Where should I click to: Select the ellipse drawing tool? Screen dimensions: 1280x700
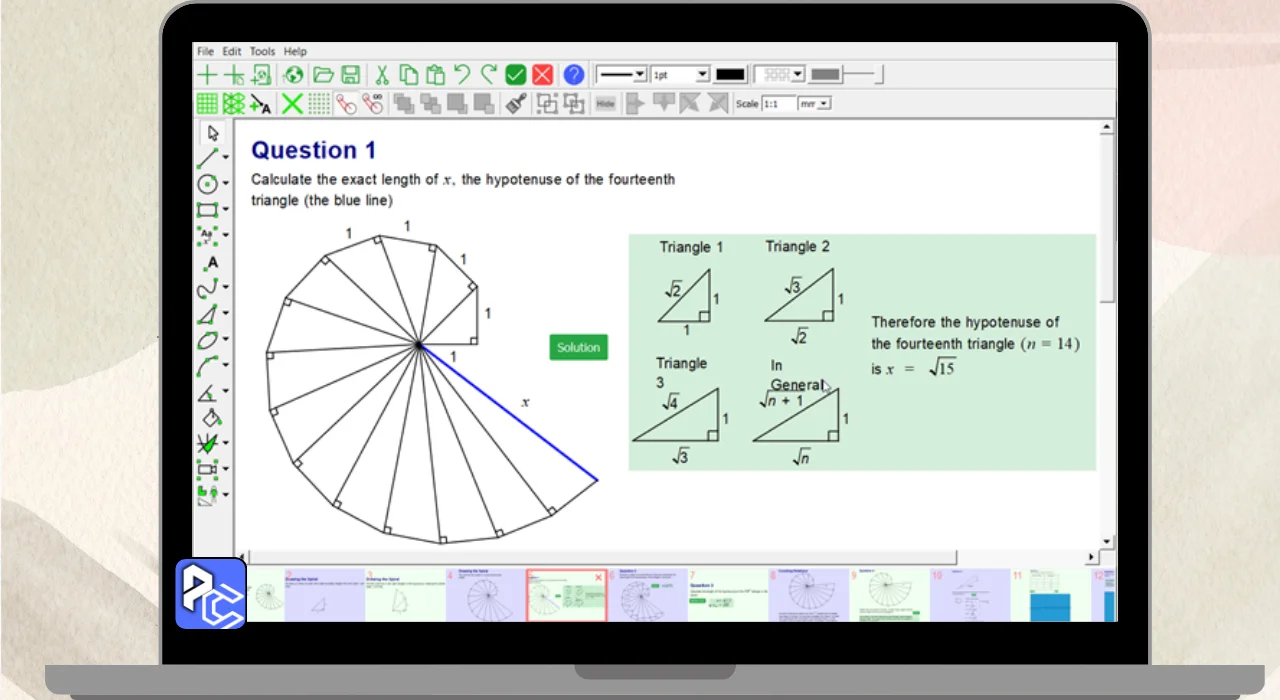coord(207,340)
